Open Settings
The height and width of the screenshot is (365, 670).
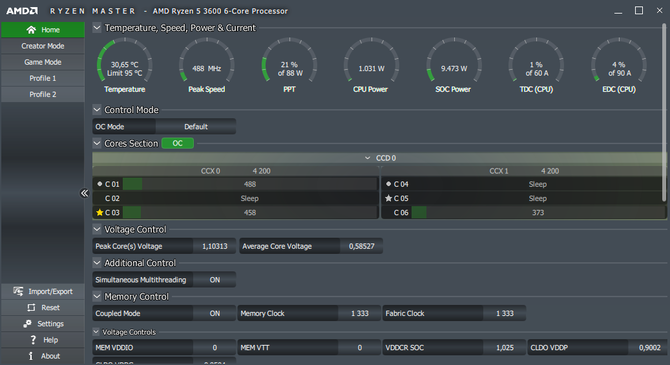43,324
